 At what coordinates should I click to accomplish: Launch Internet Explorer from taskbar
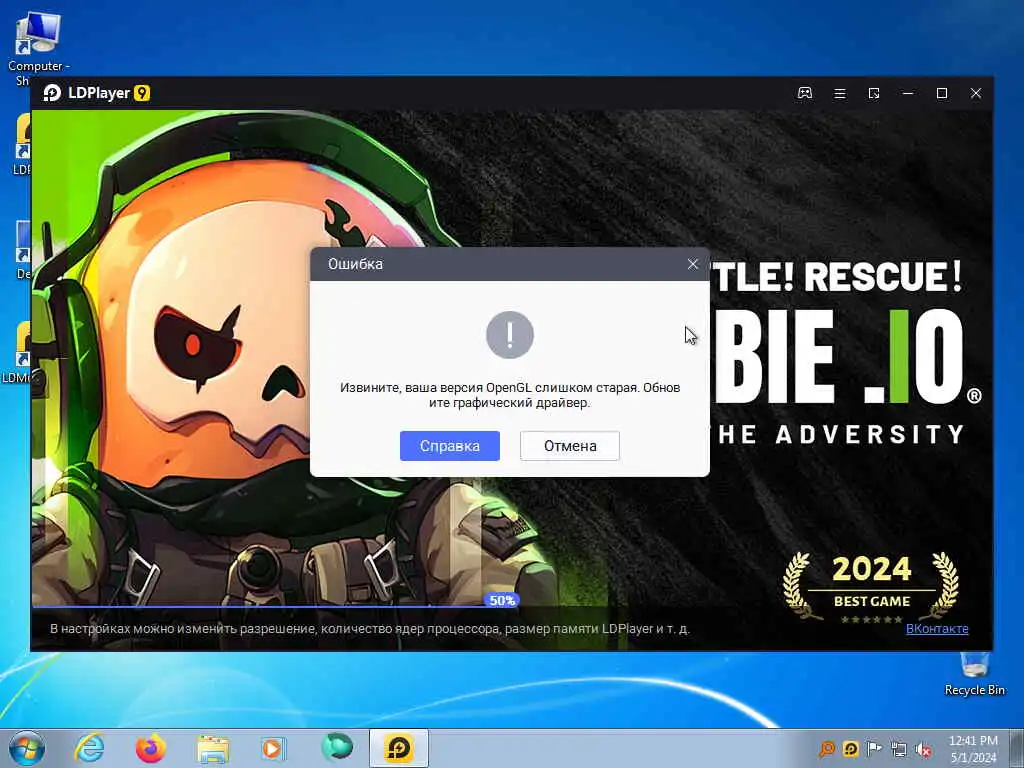tap(89, 748)
